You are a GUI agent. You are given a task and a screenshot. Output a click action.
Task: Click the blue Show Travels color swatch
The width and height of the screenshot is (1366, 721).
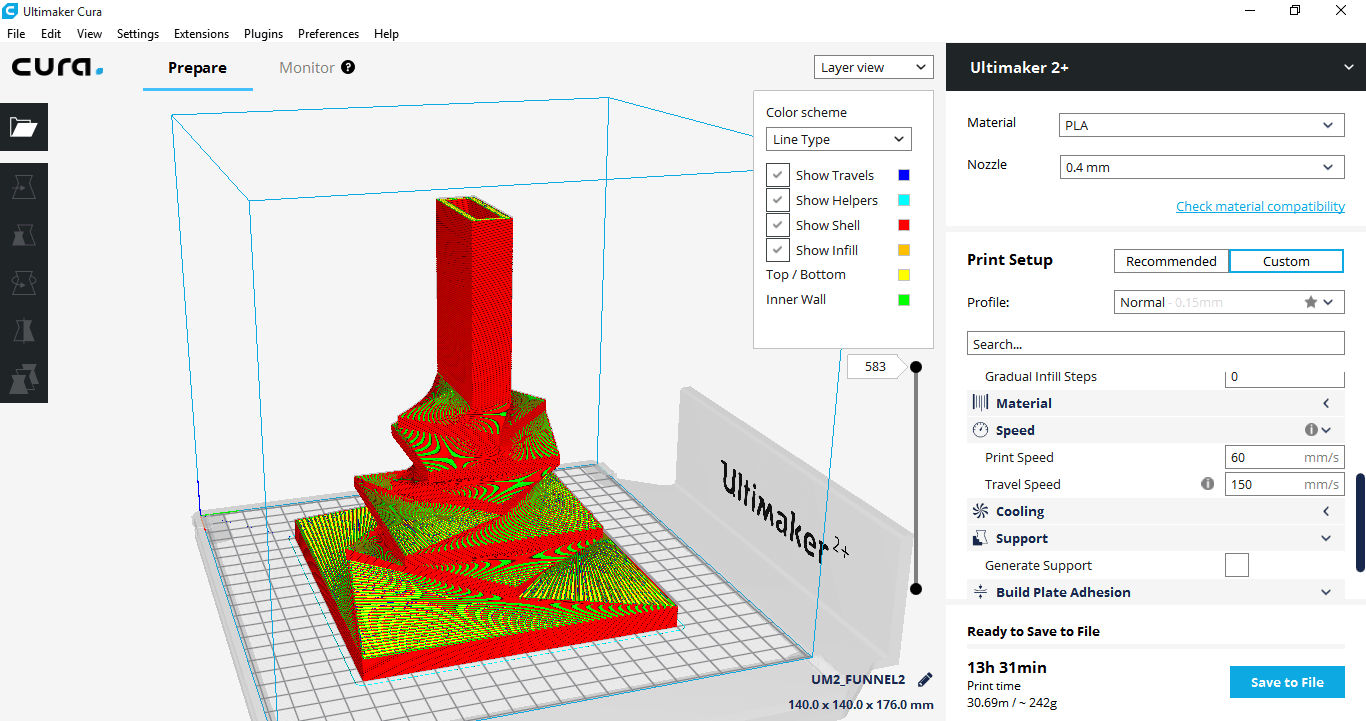(904, 175)
